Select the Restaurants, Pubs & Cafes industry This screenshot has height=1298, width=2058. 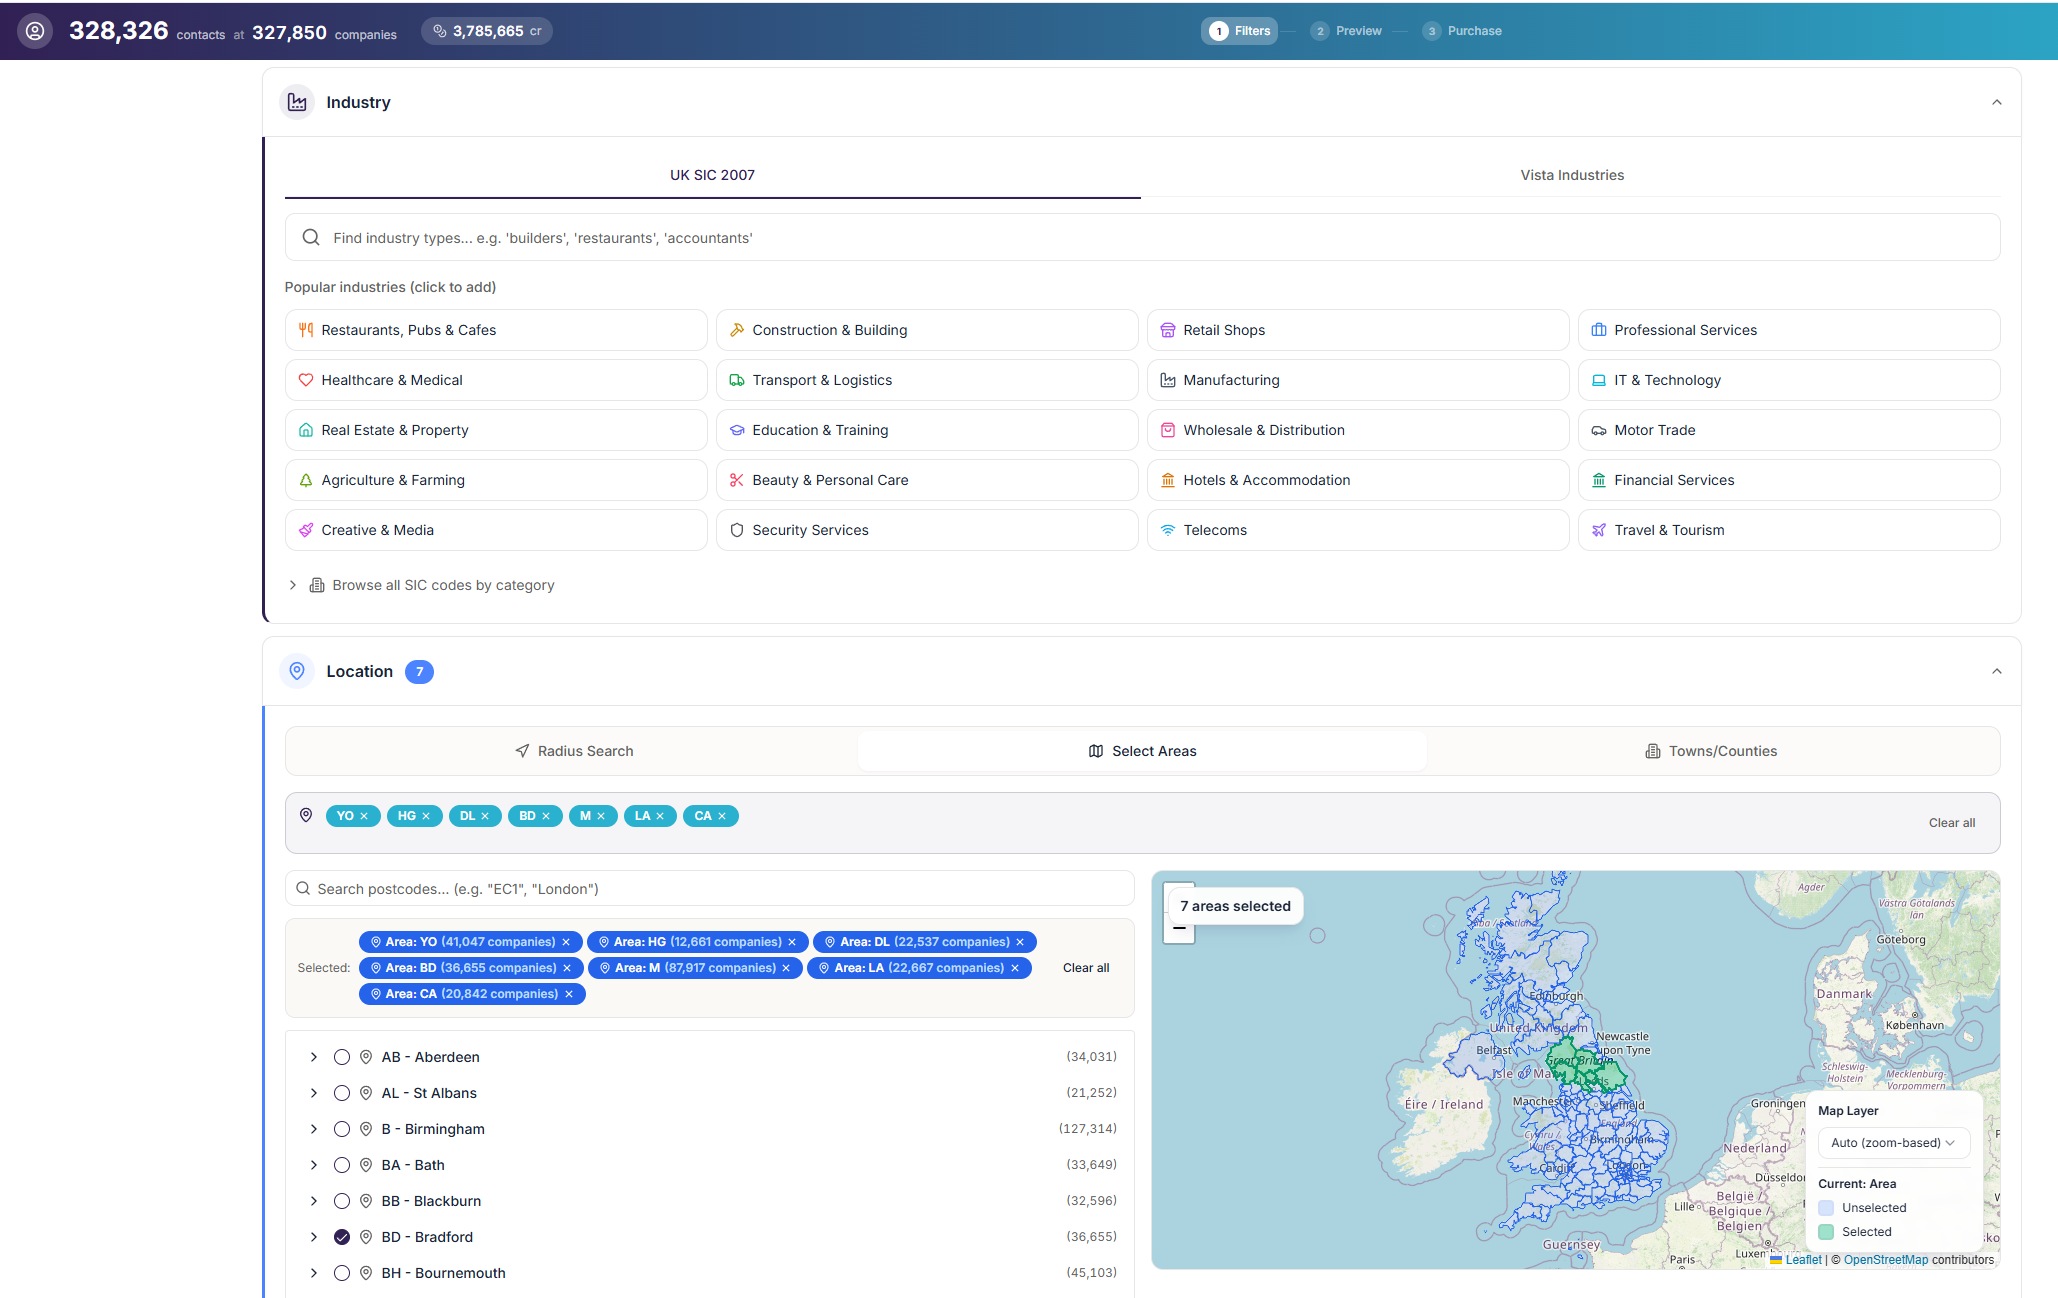[496, 329]
